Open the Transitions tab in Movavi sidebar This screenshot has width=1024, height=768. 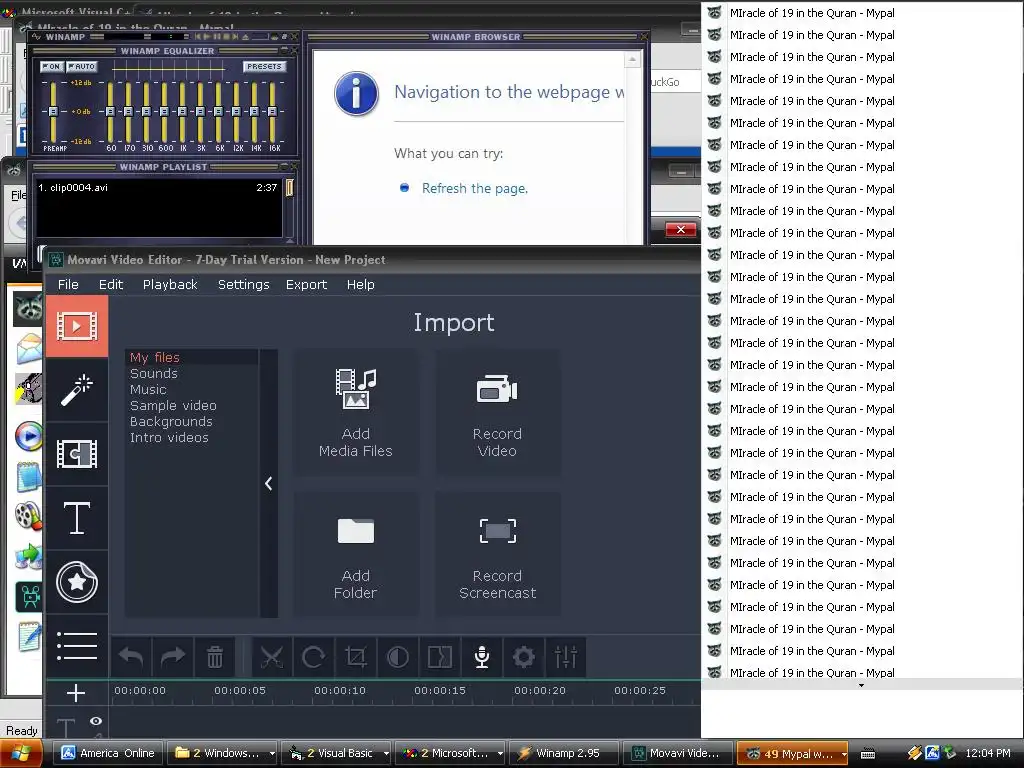(x=77, y=454)
